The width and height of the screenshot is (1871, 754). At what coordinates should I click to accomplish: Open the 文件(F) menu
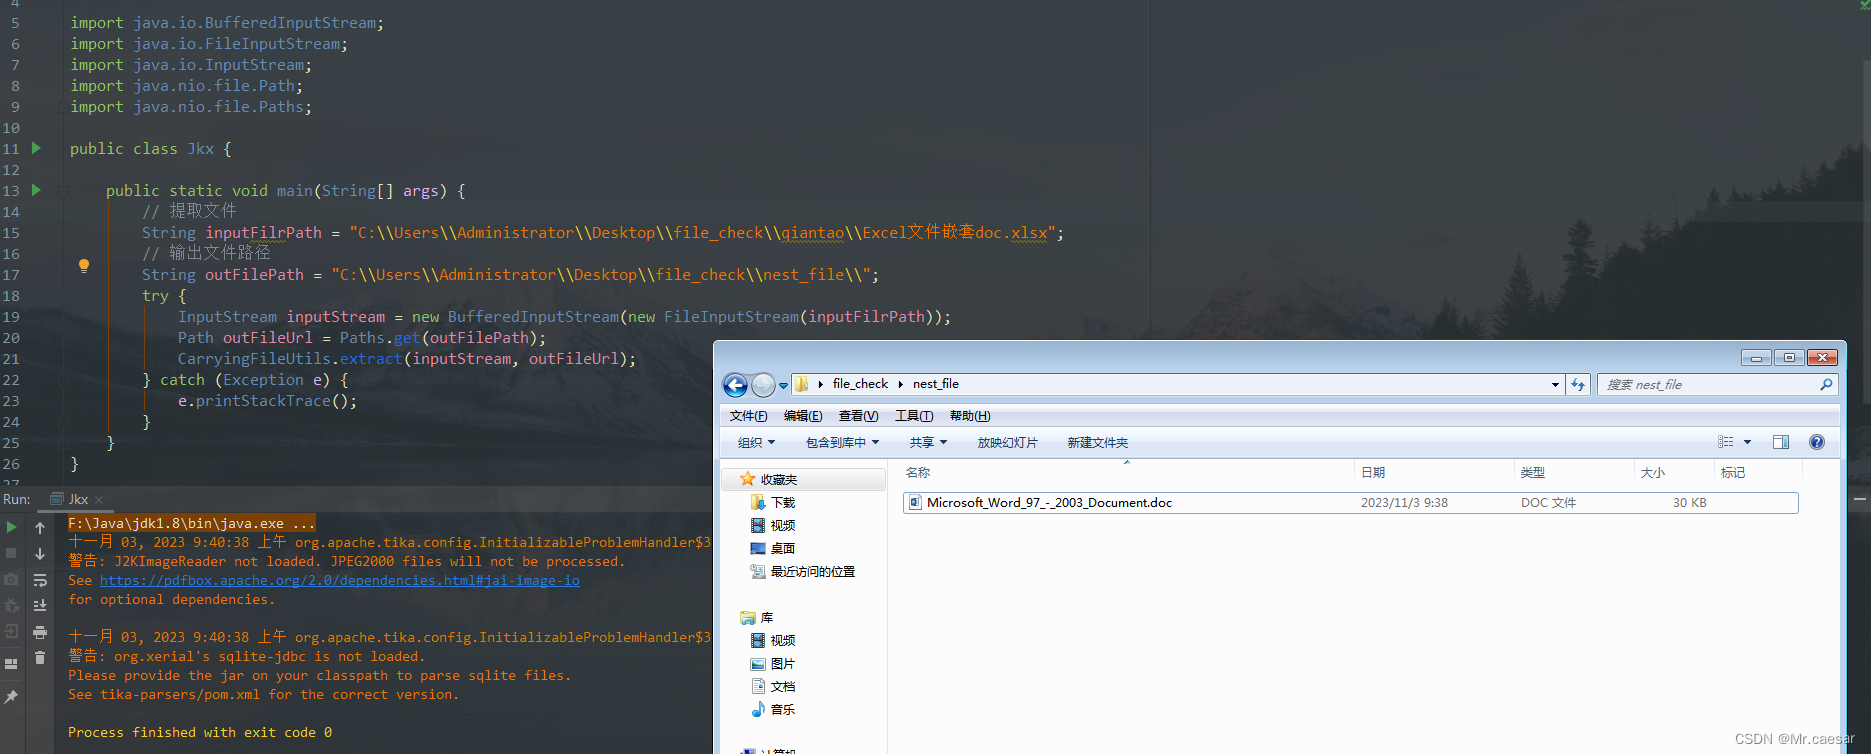748,416
